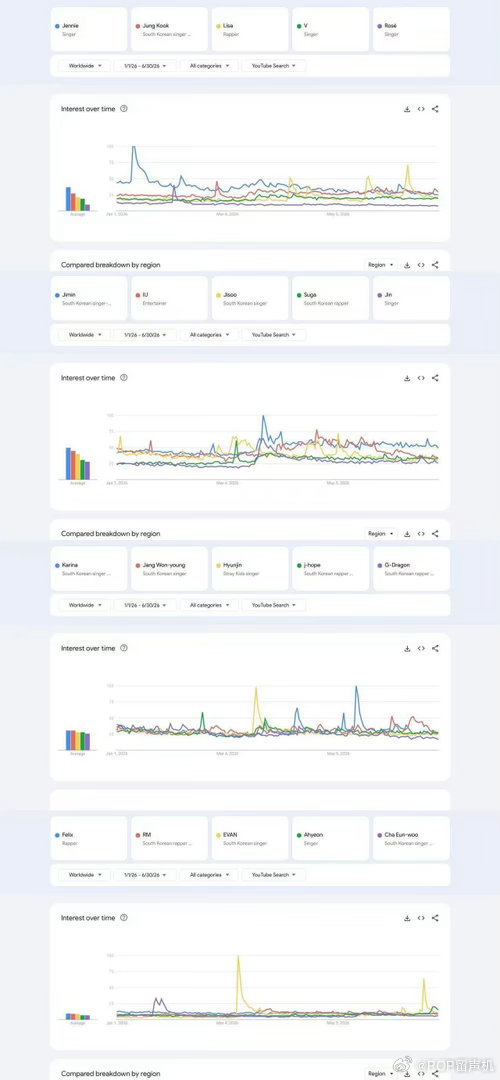Open the Region dropdown above the Jimin row
The image size is (500, 1080).
381,264
